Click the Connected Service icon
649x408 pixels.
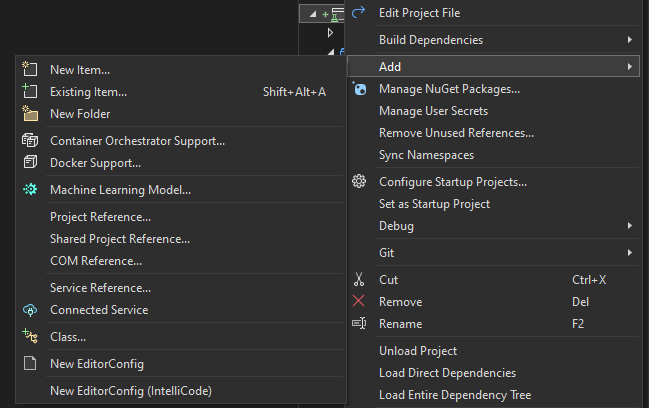(x=29, y=310)
